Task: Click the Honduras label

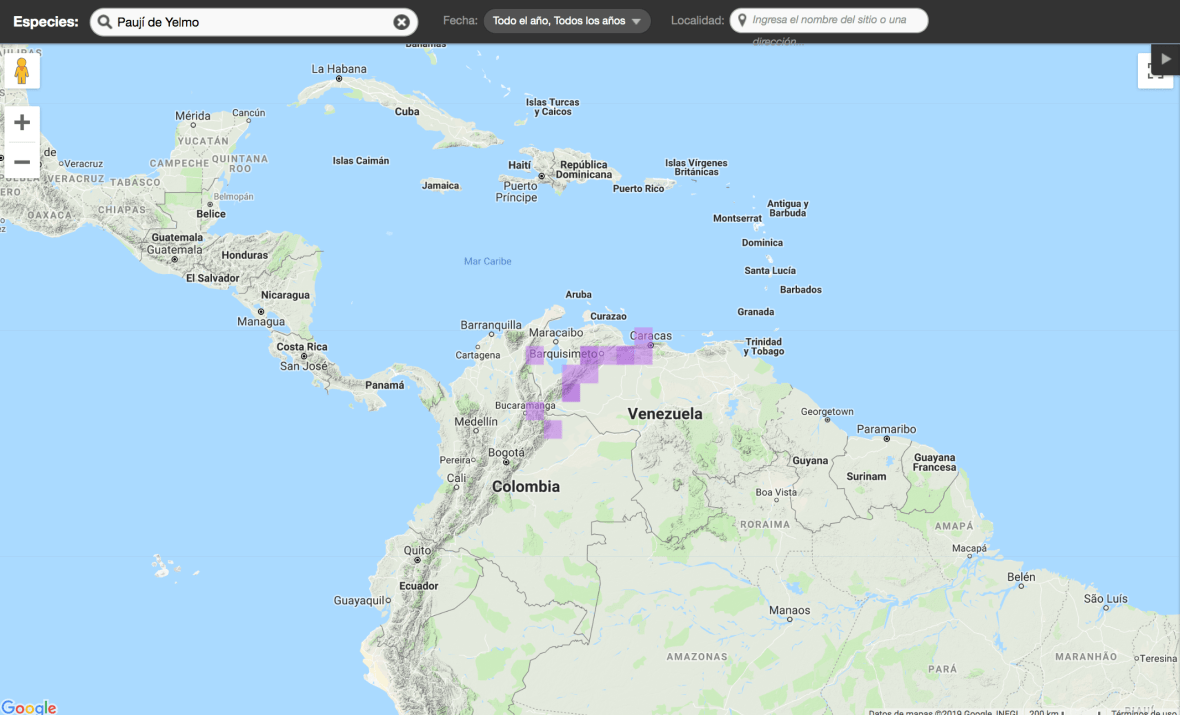Action: point(245,255)
